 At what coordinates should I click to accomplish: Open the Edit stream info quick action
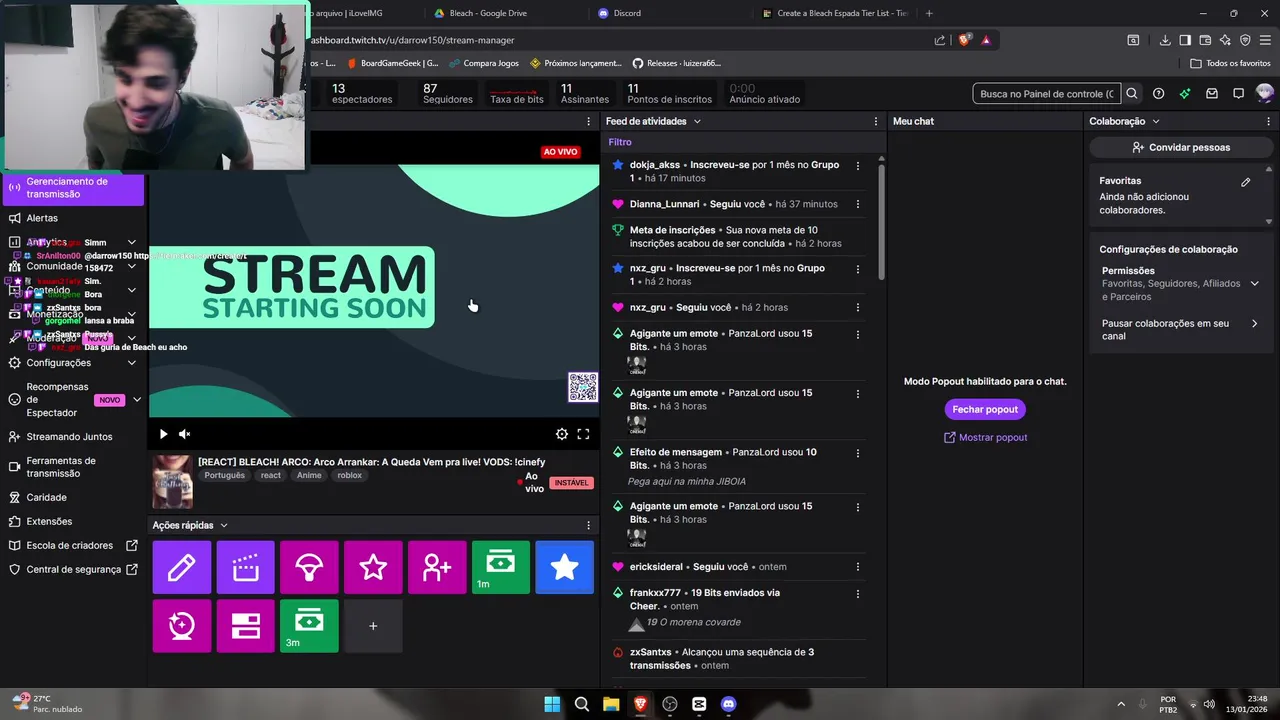[182, 567]
